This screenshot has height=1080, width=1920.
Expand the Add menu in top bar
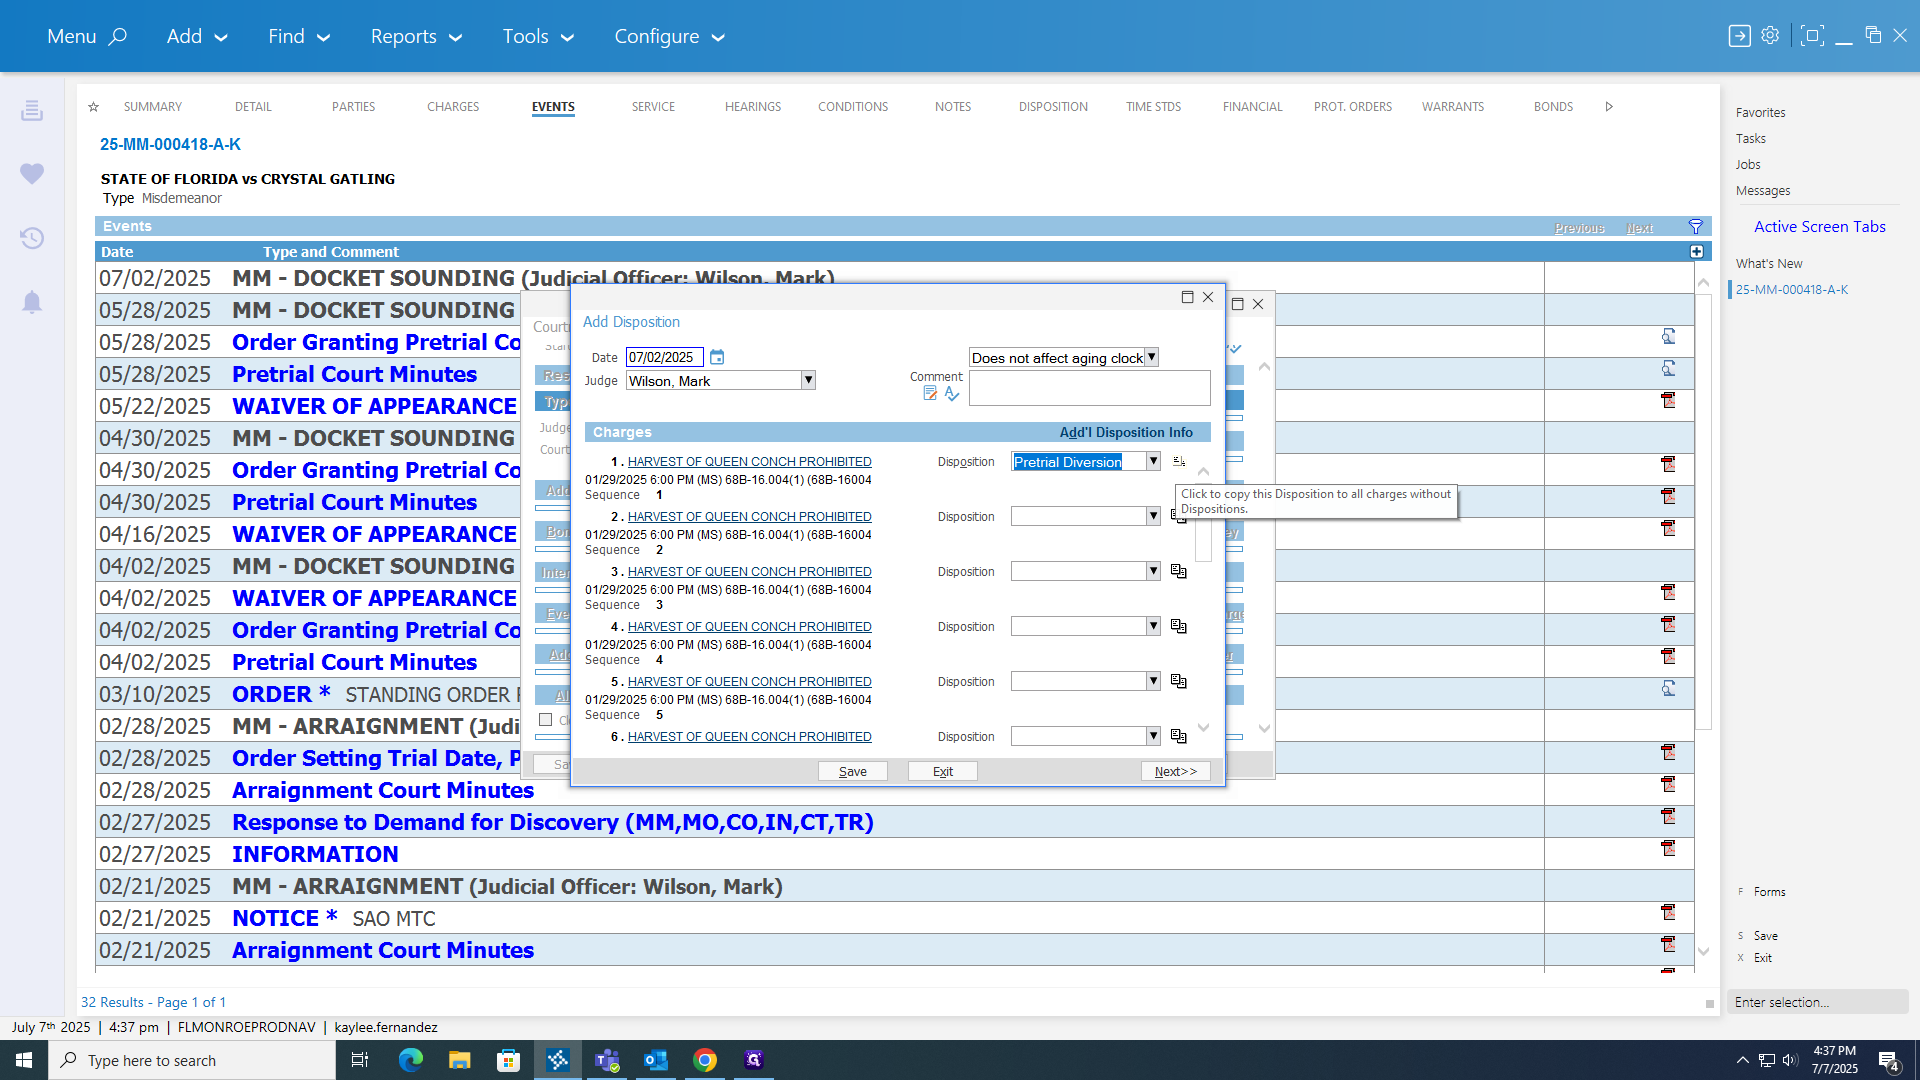tap(197, 37)
